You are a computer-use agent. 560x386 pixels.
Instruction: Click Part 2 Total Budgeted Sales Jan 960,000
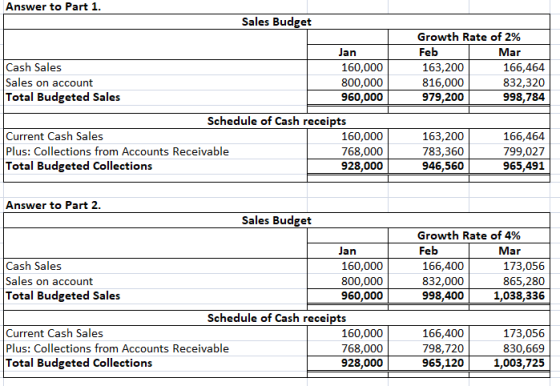[348, 296]
